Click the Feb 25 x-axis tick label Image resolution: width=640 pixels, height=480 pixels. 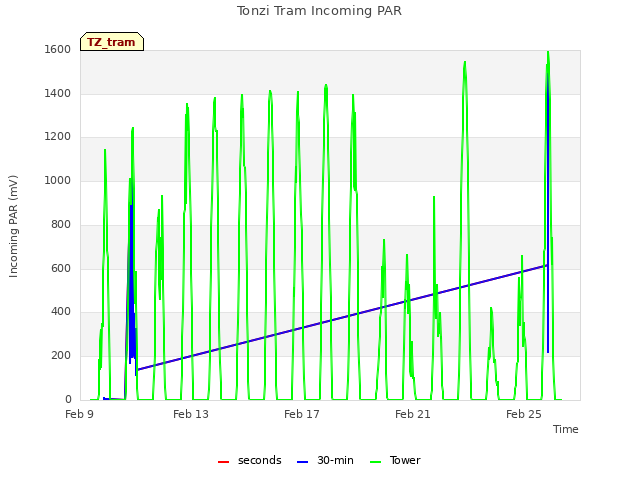pos(524,414)
